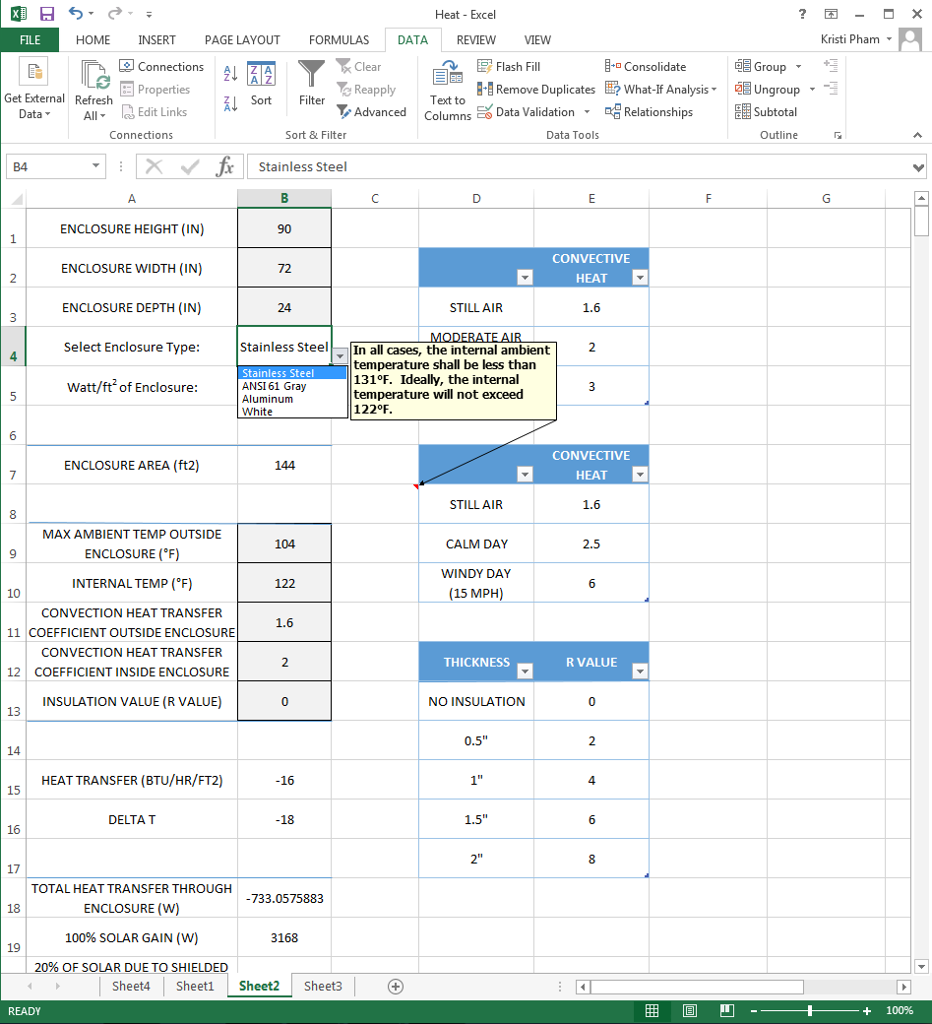Open Sheet4 worksheet tab
This screenshot has width=932, height=1024.
point(131,986)
